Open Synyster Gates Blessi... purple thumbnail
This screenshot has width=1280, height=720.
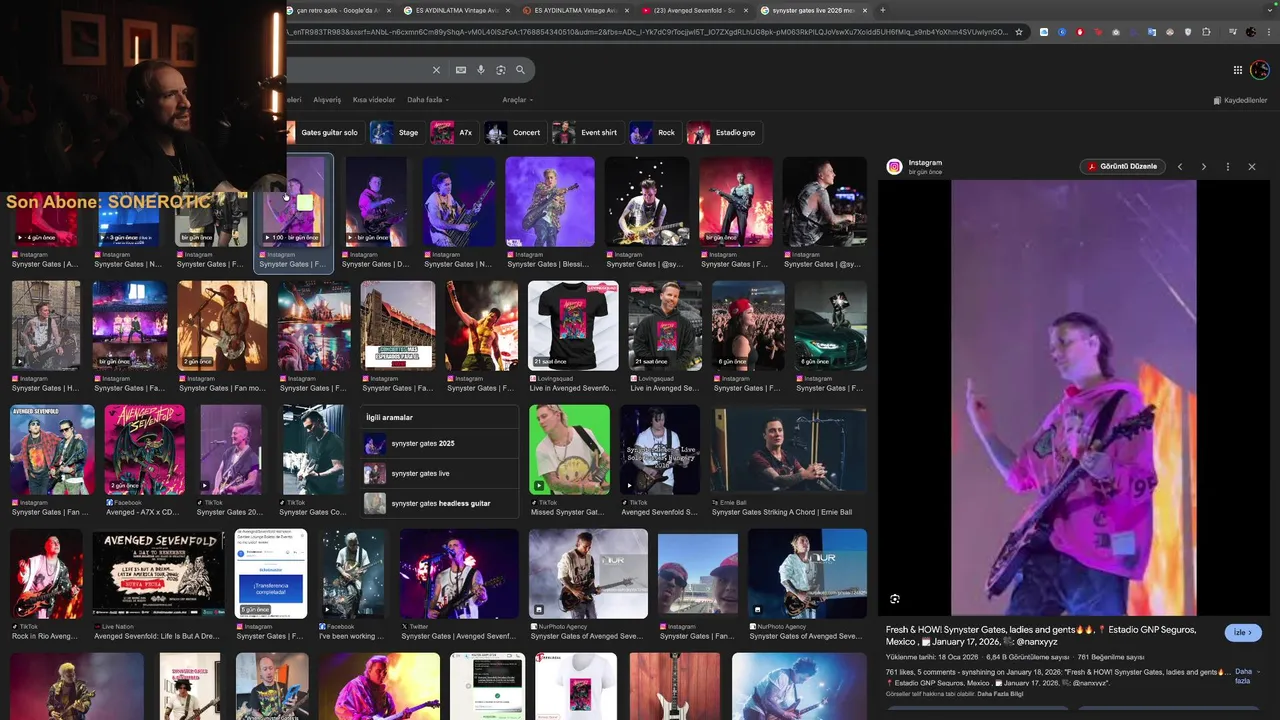pyautogui.click(x=549, y=202)
